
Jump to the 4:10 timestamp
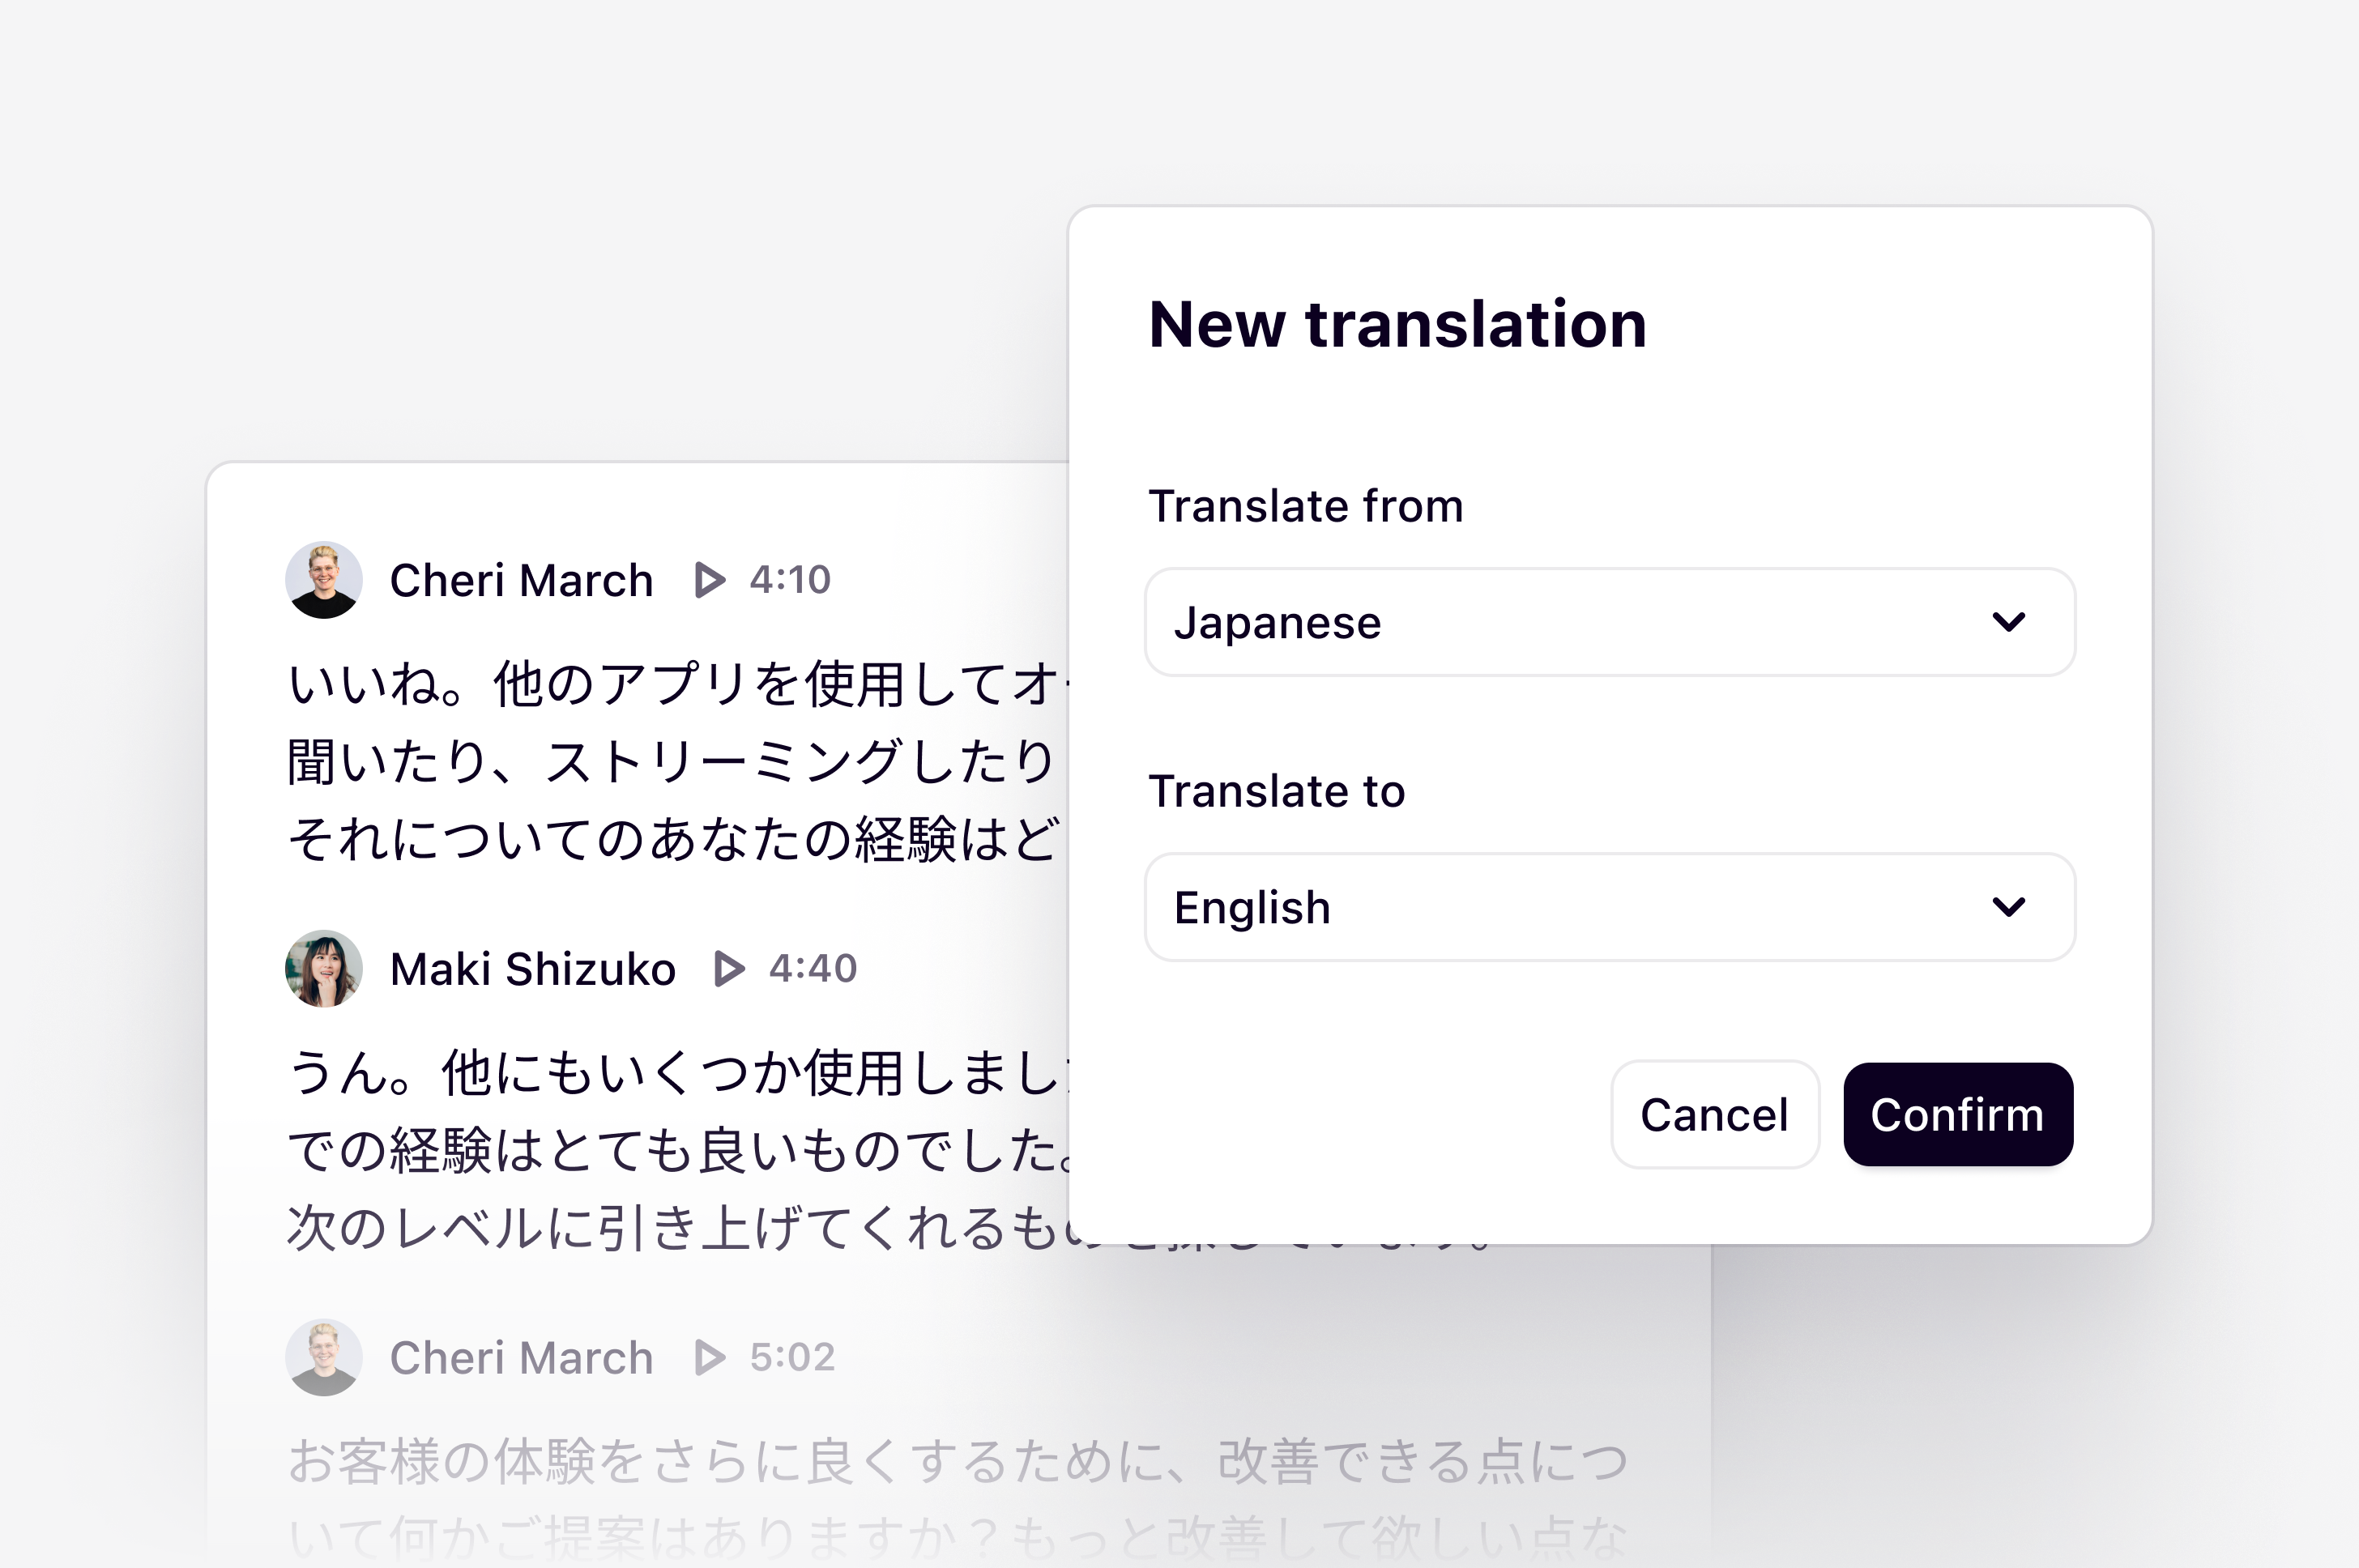click(790, 580)
